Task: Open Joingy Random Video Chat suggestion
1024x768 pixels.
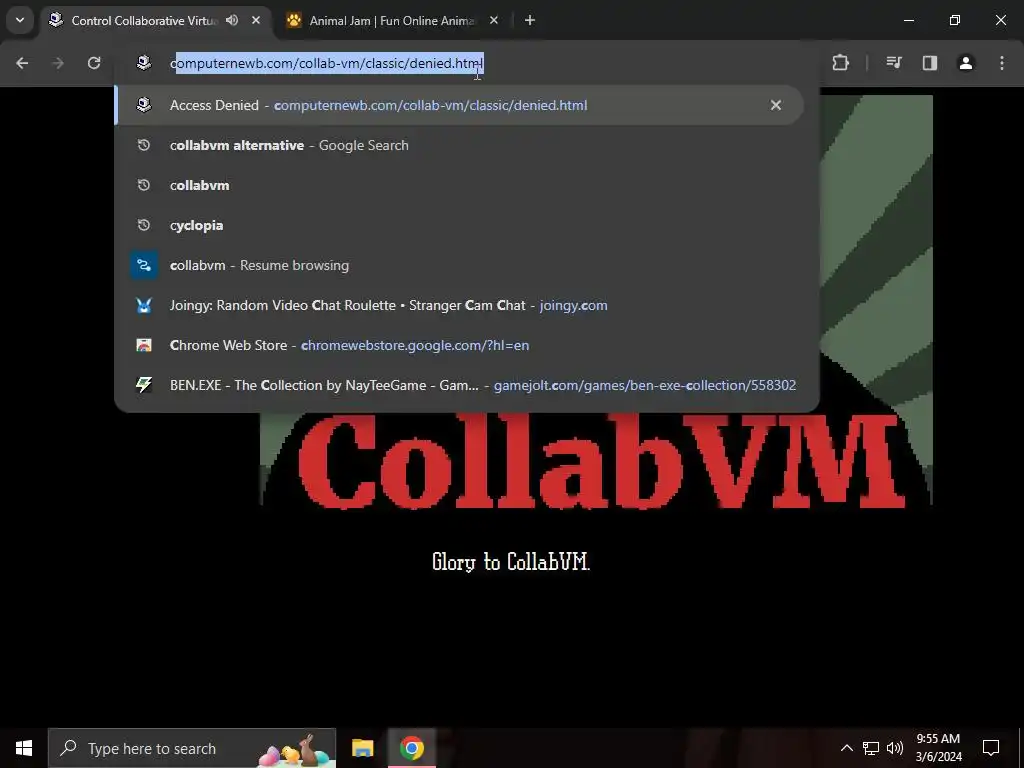Action: (x=459, y=305)
